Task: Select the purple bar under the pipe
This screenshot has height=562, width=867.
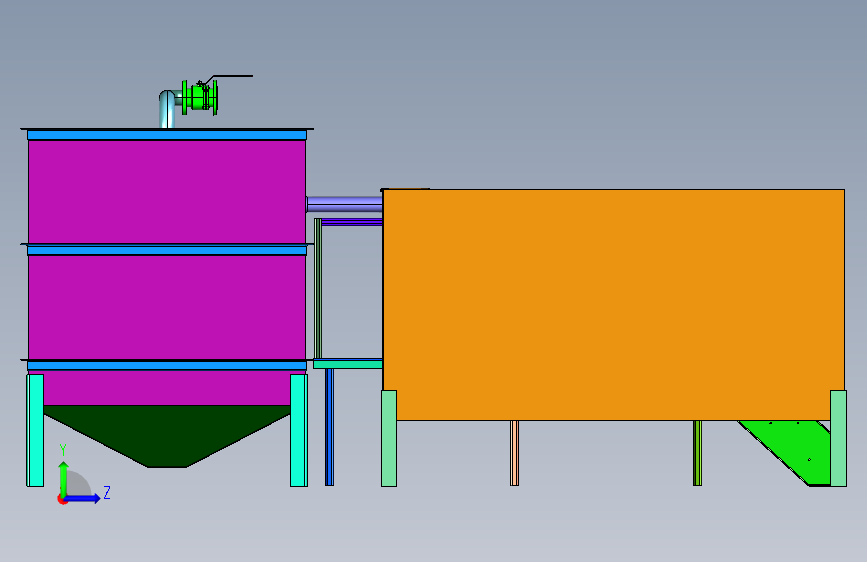Action: click(x=352, y=222)
